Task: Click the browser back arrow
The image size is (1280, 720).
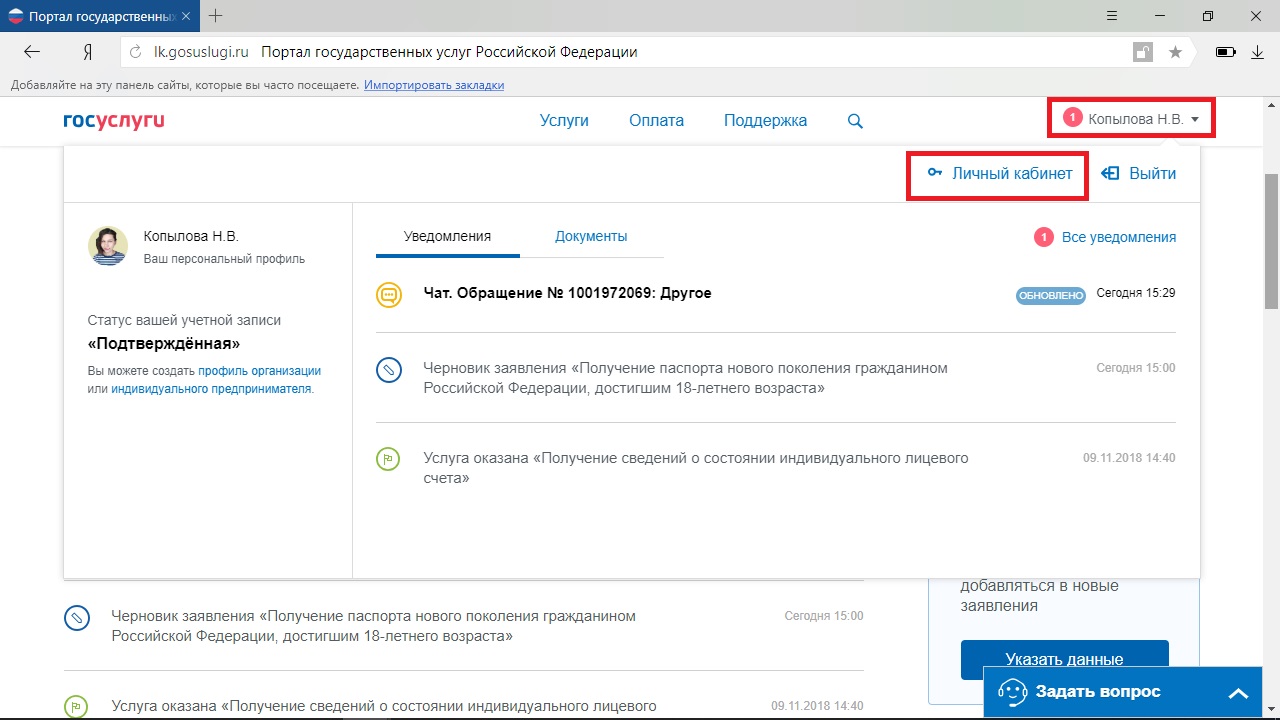Action: pyautogui.click(x=32, y=52)
